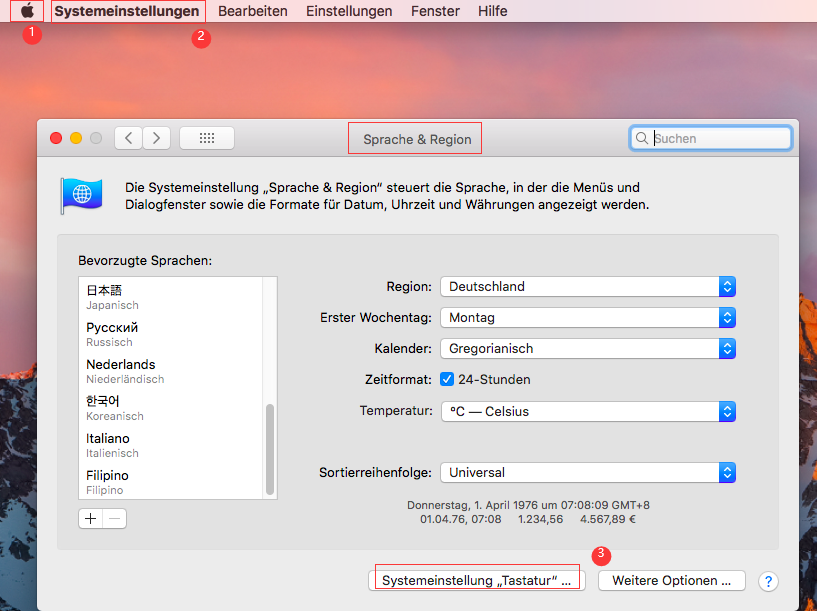Open the Erster Wochentag dropdown showing Montag
This screenshot has height=611, width=817.
coord(588,318)
